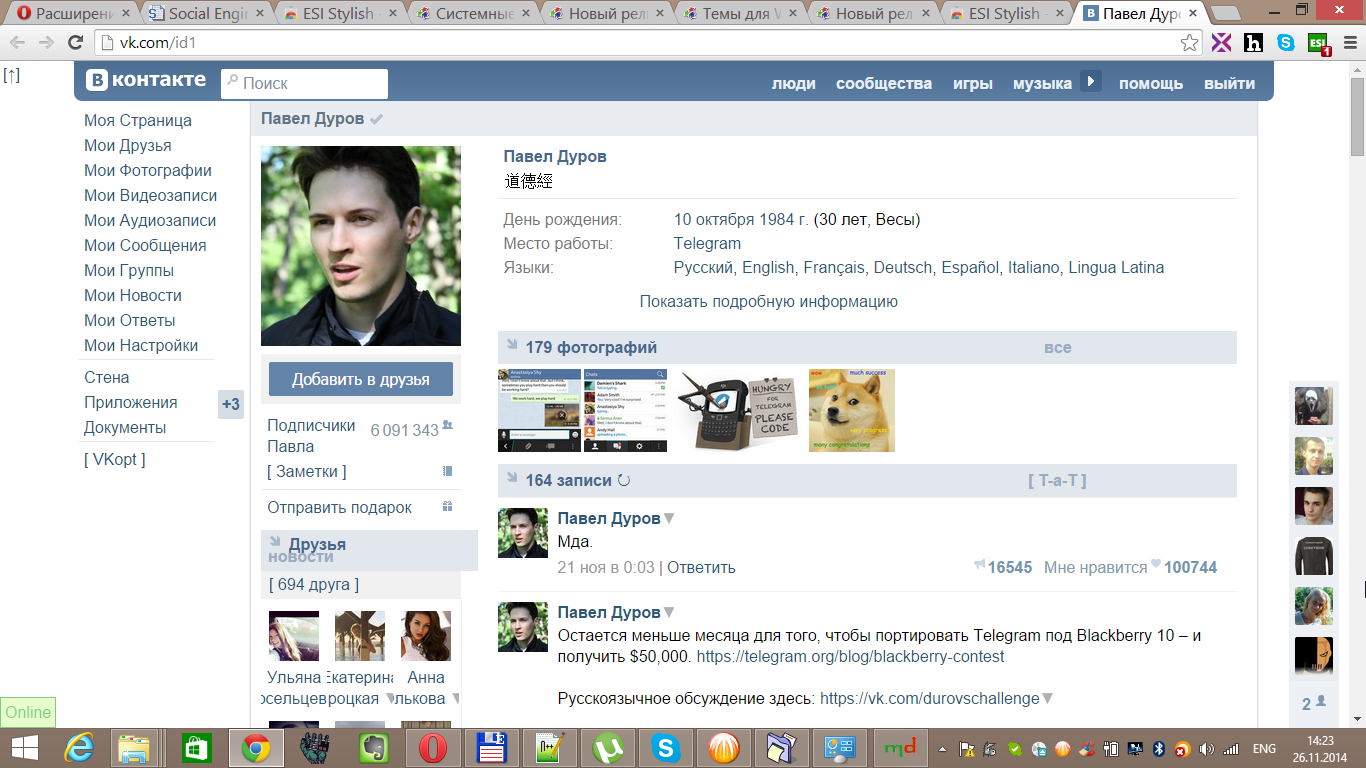Click the arrow icon before Друзья
The height and width of the screenshot is (768, 1366).
click(x=274, y=541)
